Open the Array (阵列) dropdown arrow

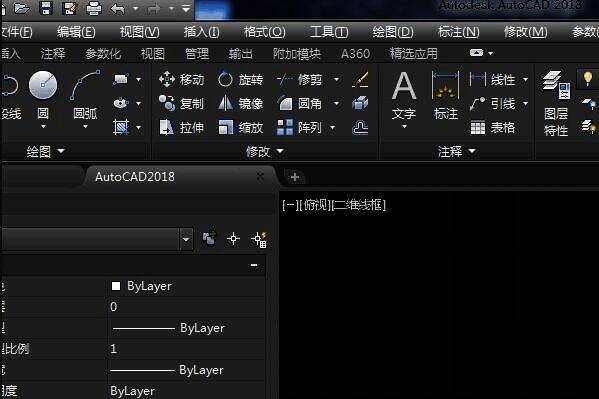pos(332,127)
